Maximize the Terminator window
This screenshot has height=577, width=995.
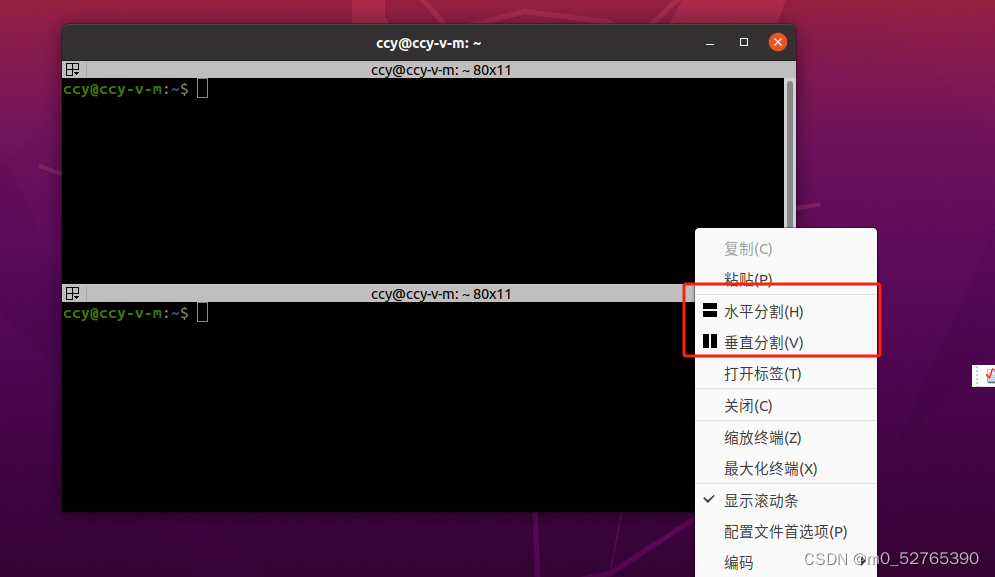(x=744, y=43)
